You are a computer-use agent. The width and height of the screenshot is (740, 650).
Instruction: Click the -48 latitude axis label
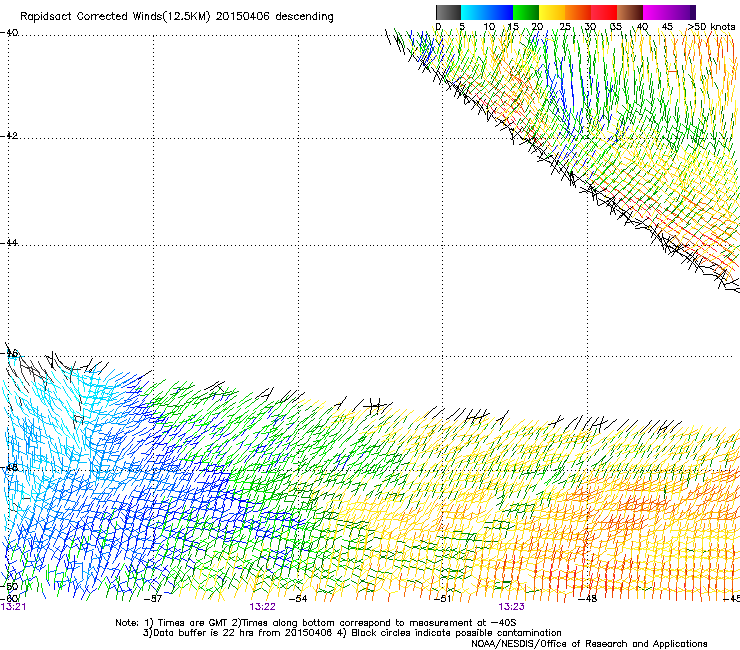9,467
